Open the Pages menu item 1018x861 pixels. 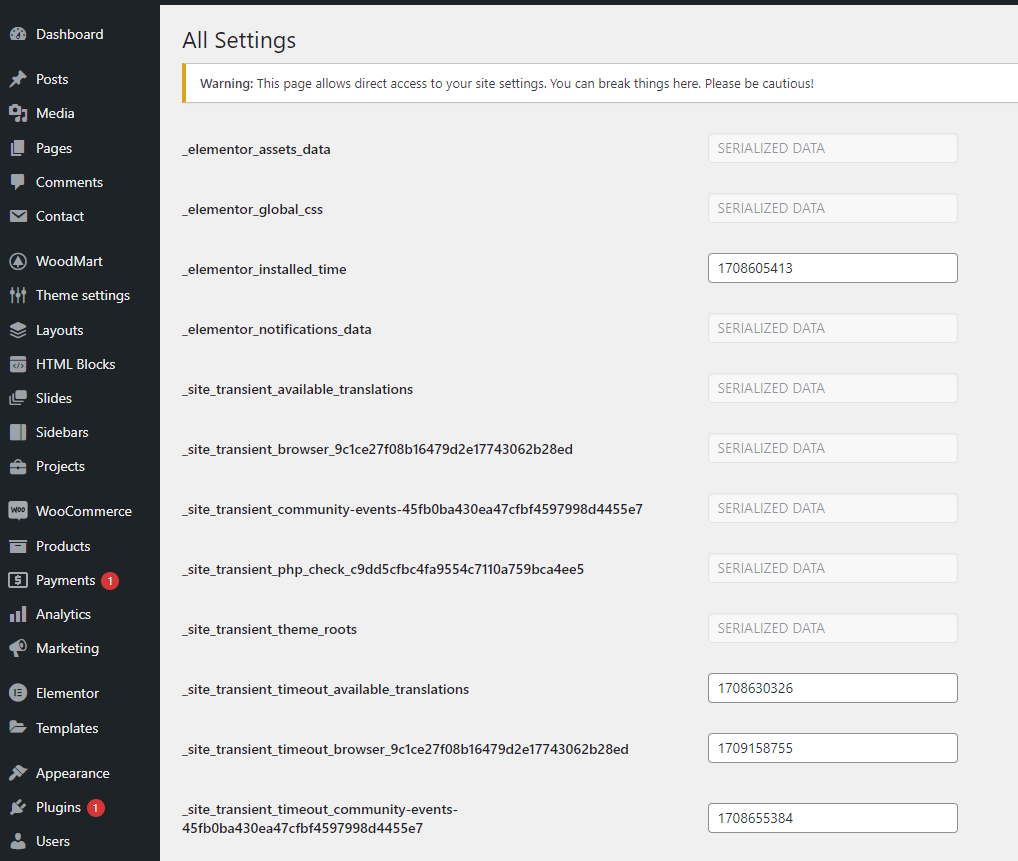pos(54,148)
